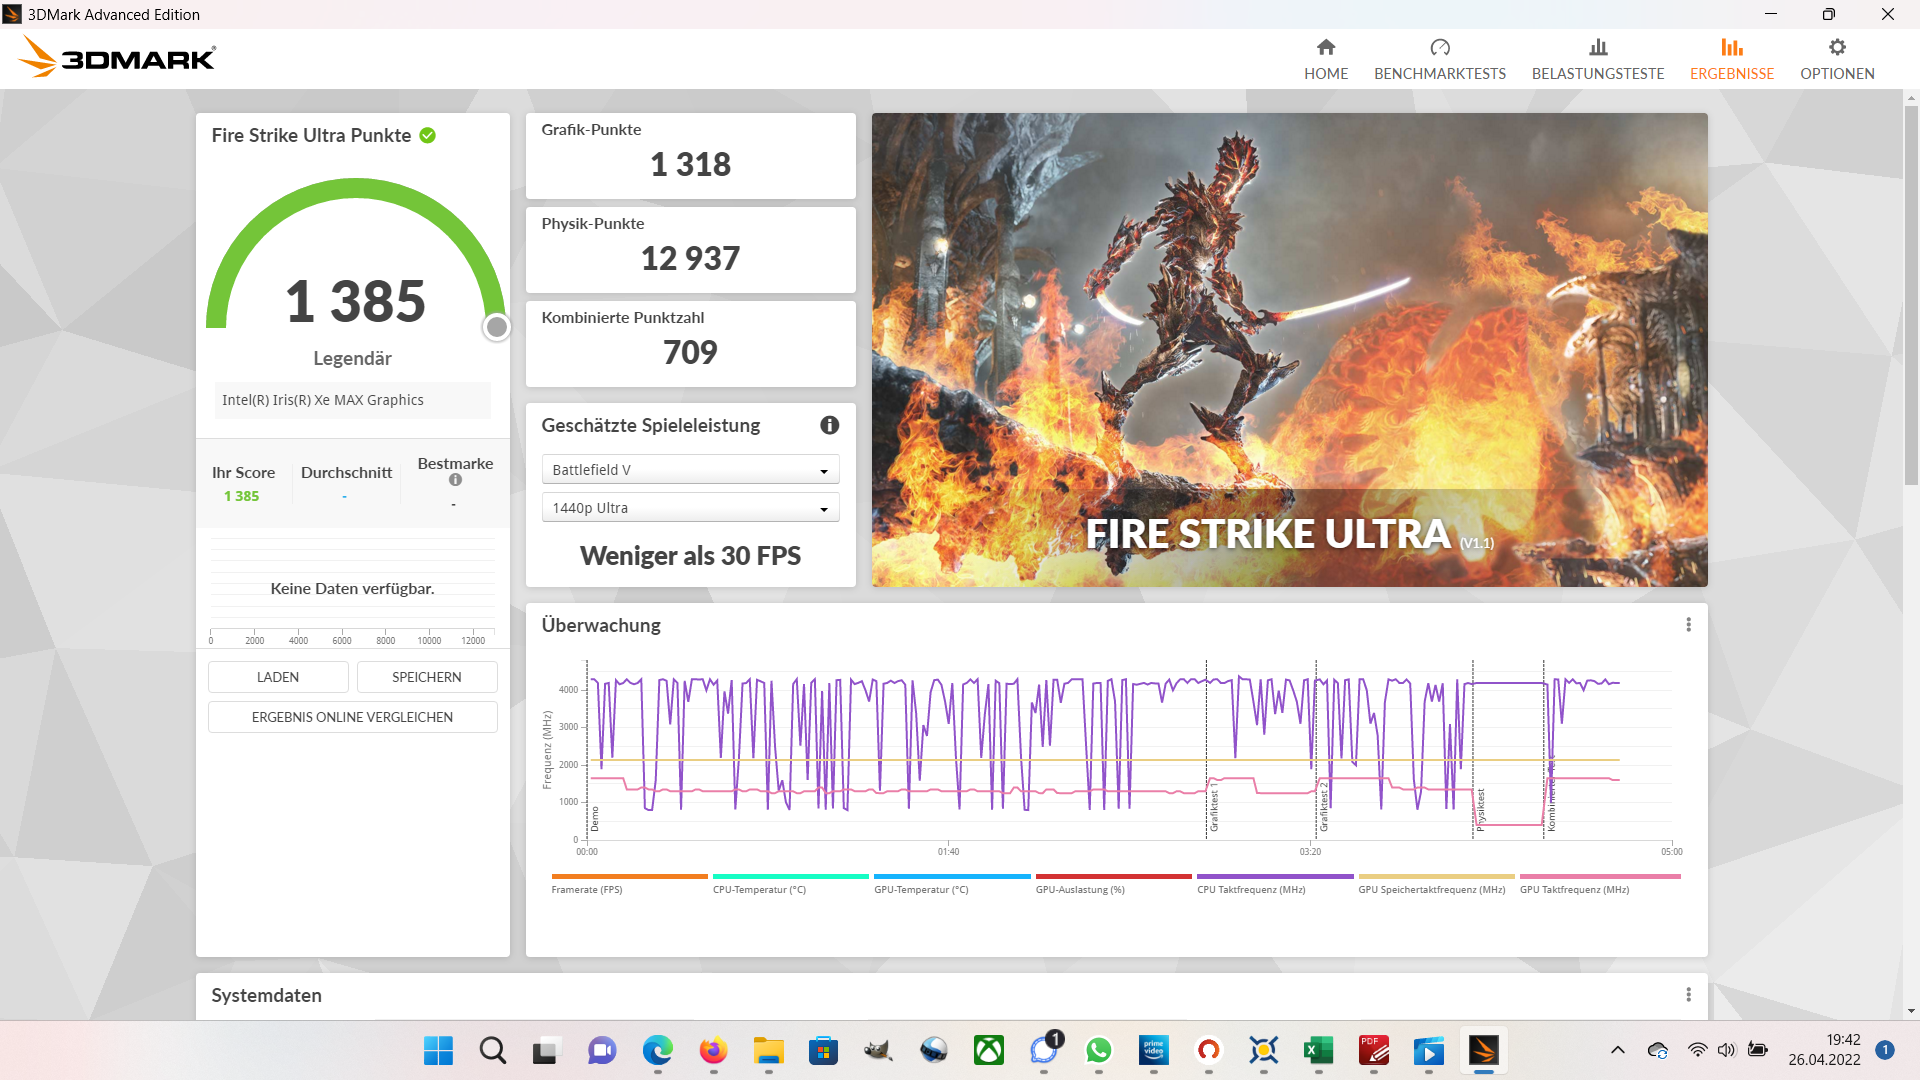The height and width of the screenshot is (1080, 1920).
Task: Open Windows Search from the taskbar
Action: [x=492, y=1050]
